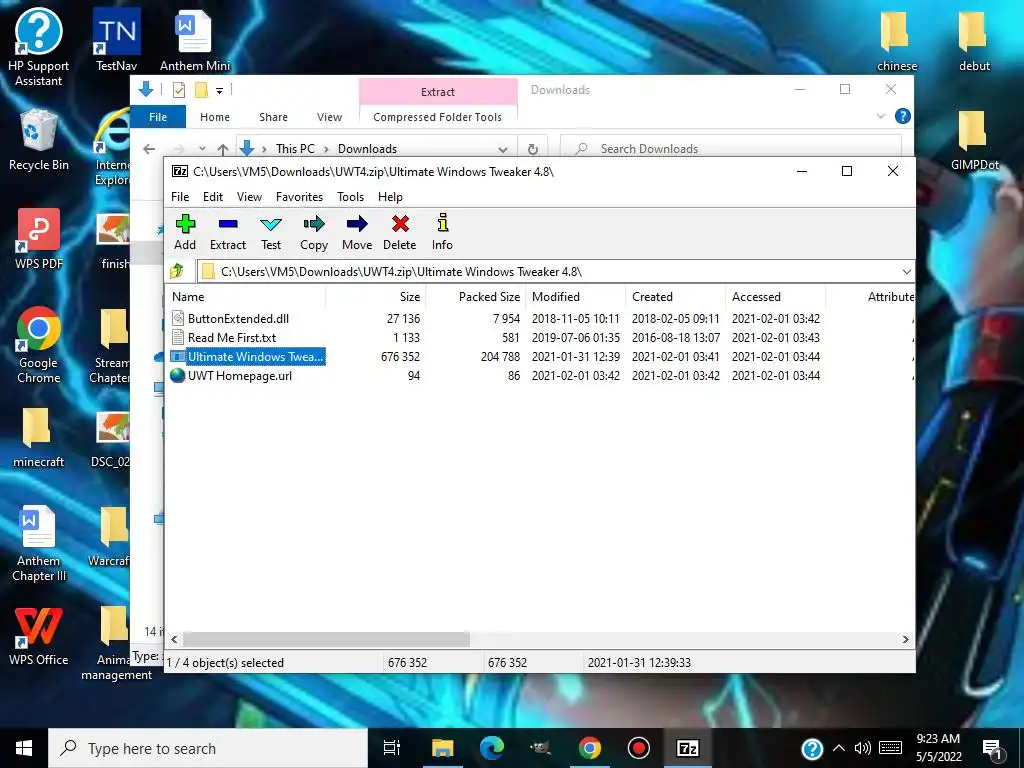
Task: Click the 7-Zip taskbar button
Action: pos(687,748)
